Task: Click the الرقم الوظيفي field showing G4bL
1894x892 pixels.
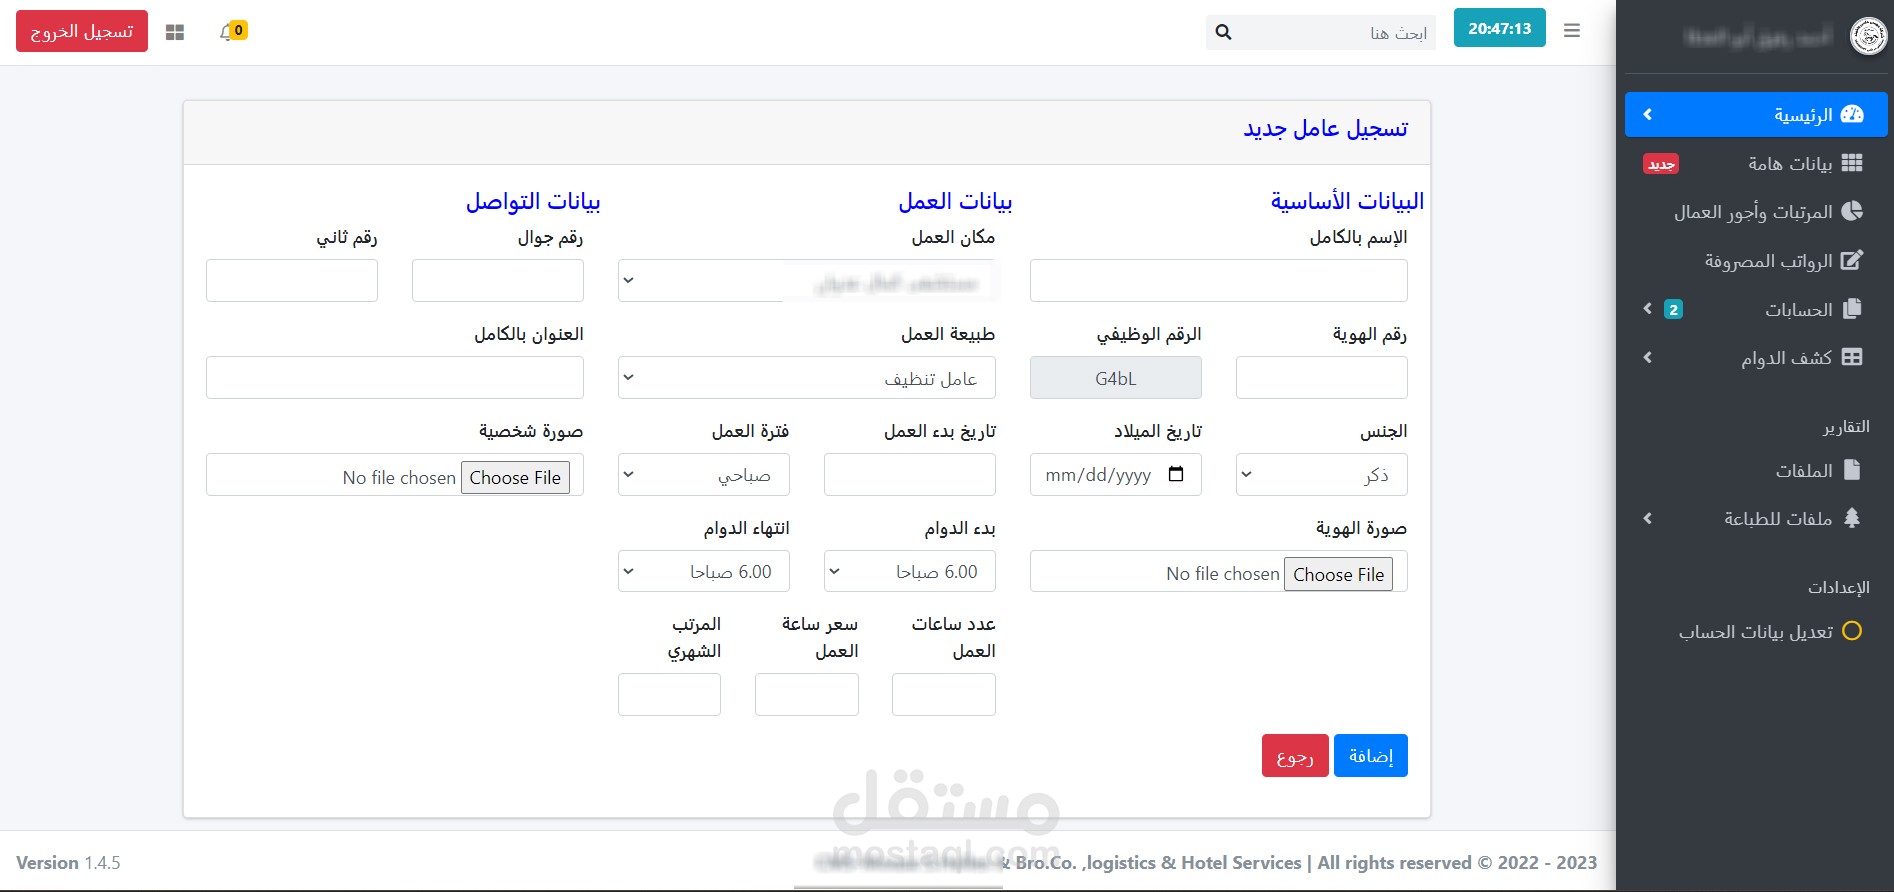Action: [x=1116, y=377]
